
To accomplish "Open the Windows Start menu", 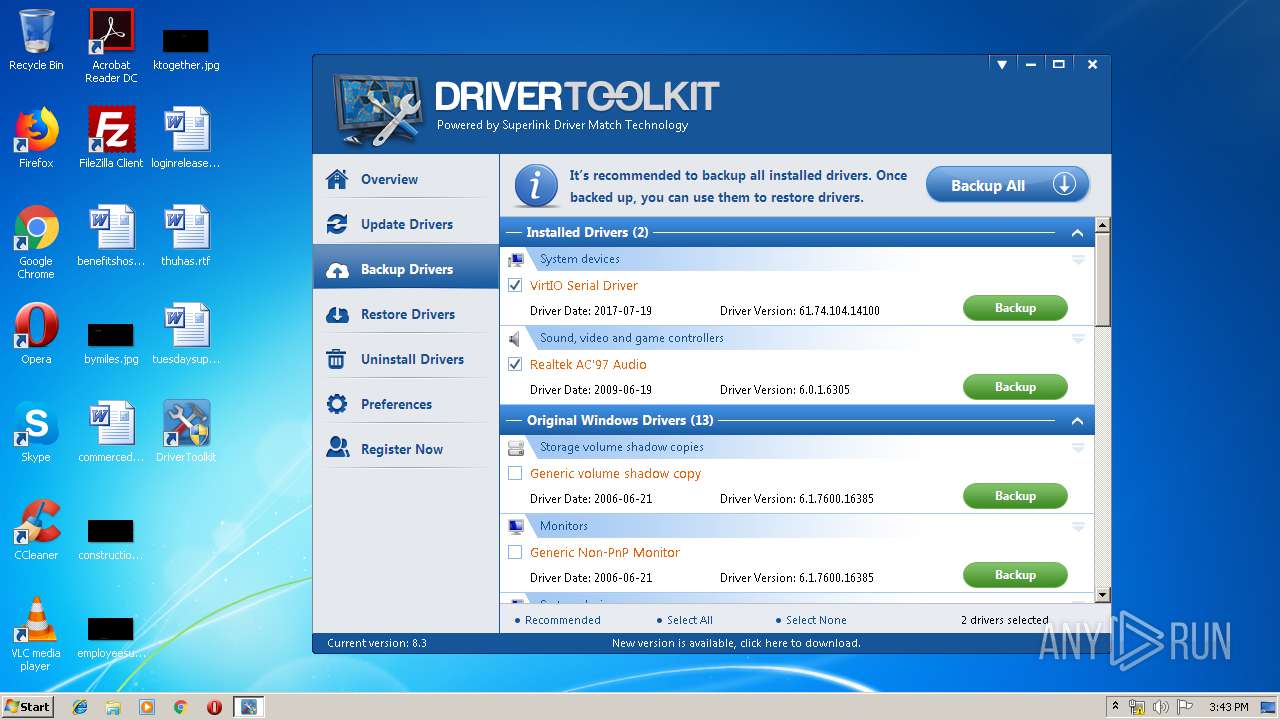I will coord(28,707).
